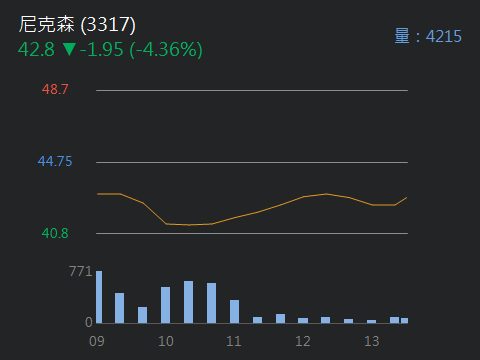Click the lower limit price 40.8
This screenshot has width=480, height=360.
(x=55, y=233)
